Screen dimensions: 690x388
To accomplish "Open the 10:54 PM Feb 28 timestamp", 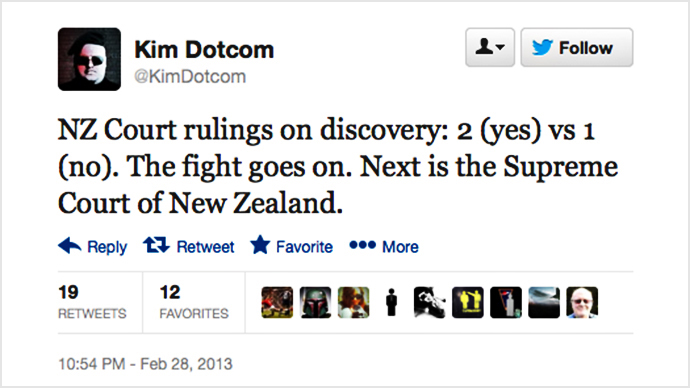I will [x=145, y=364].
